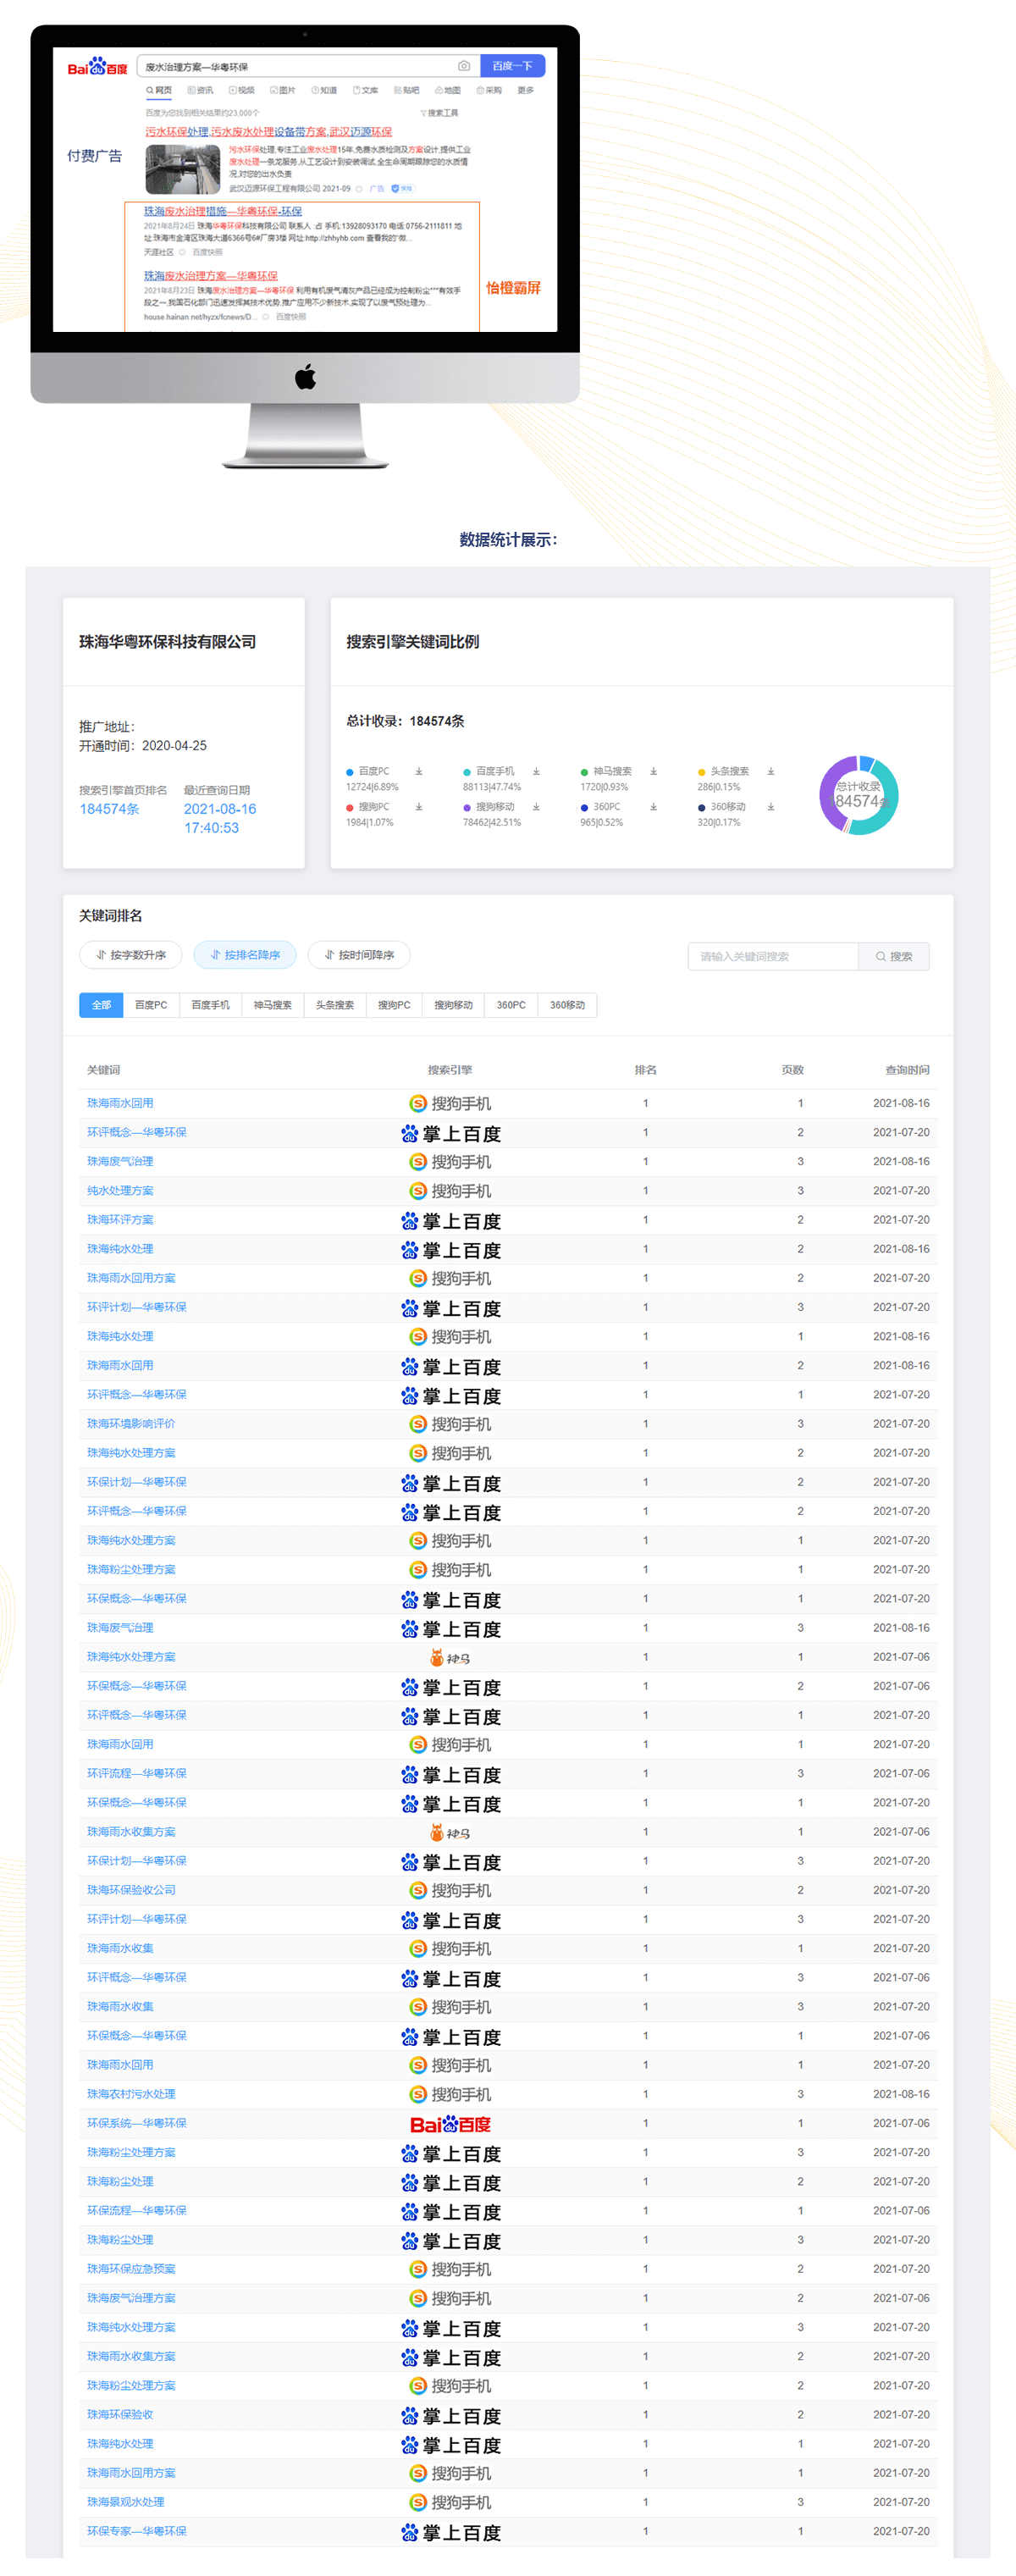Click the 掌上百度 logo in the 环保专家—华粤环保 row

click(x=450, y=2532)
